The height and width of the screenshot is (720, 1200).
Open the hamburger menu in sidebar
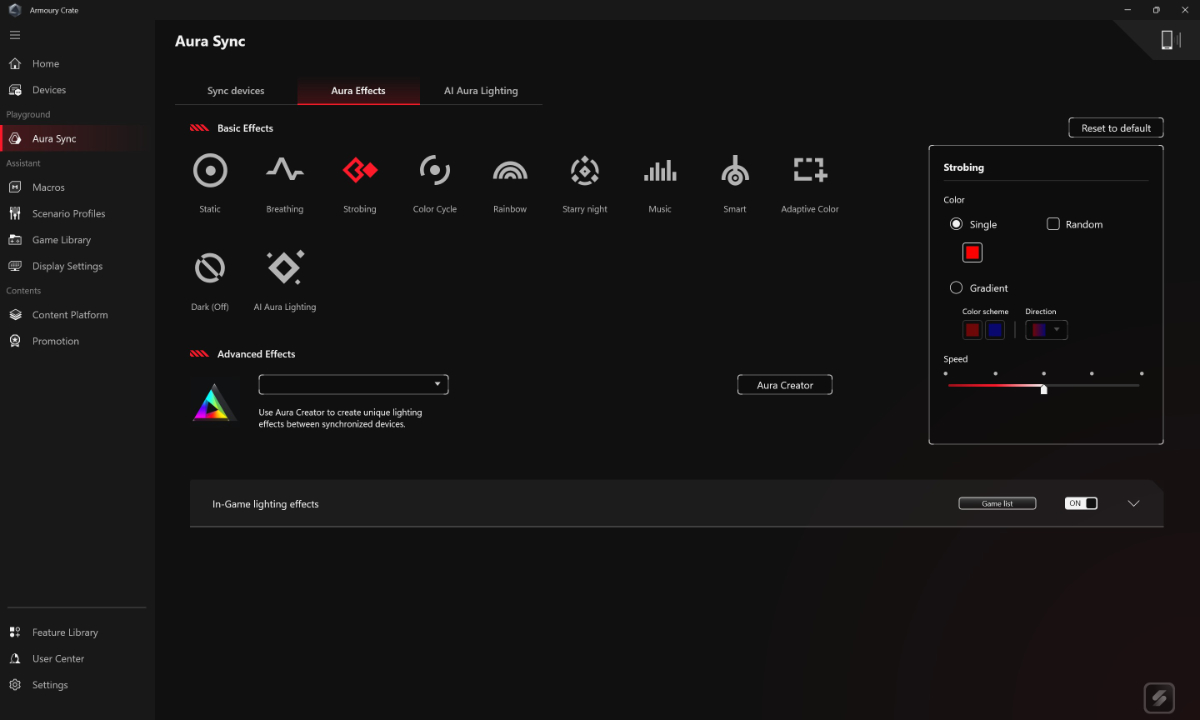click(15, 35)
